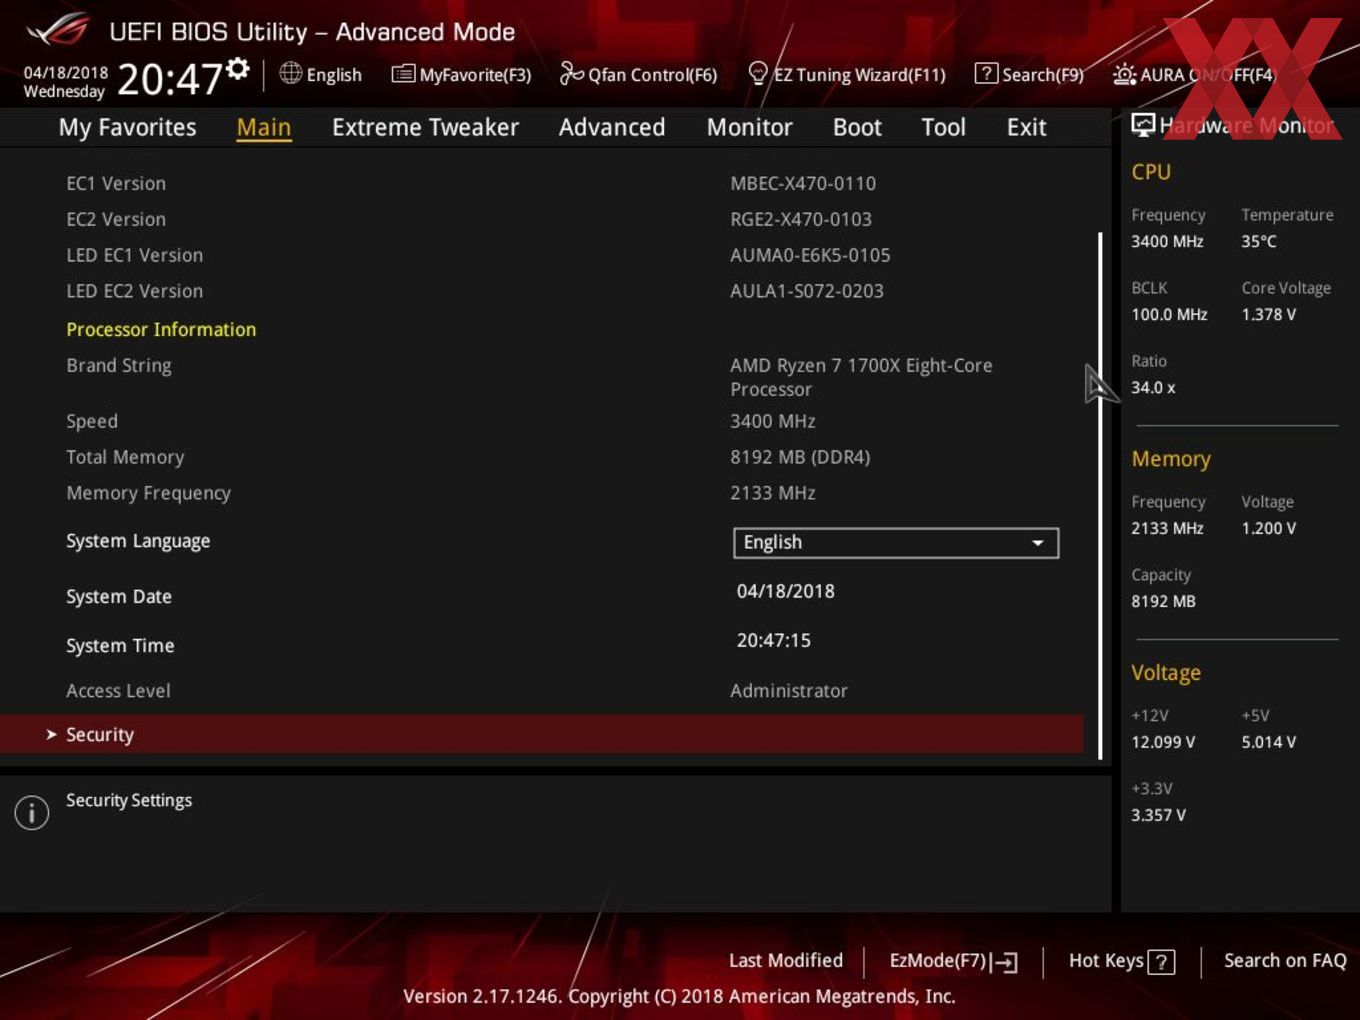Click the System Time label
The width and height of the screenshot is (1360, 1020).
tap(120, 645)
